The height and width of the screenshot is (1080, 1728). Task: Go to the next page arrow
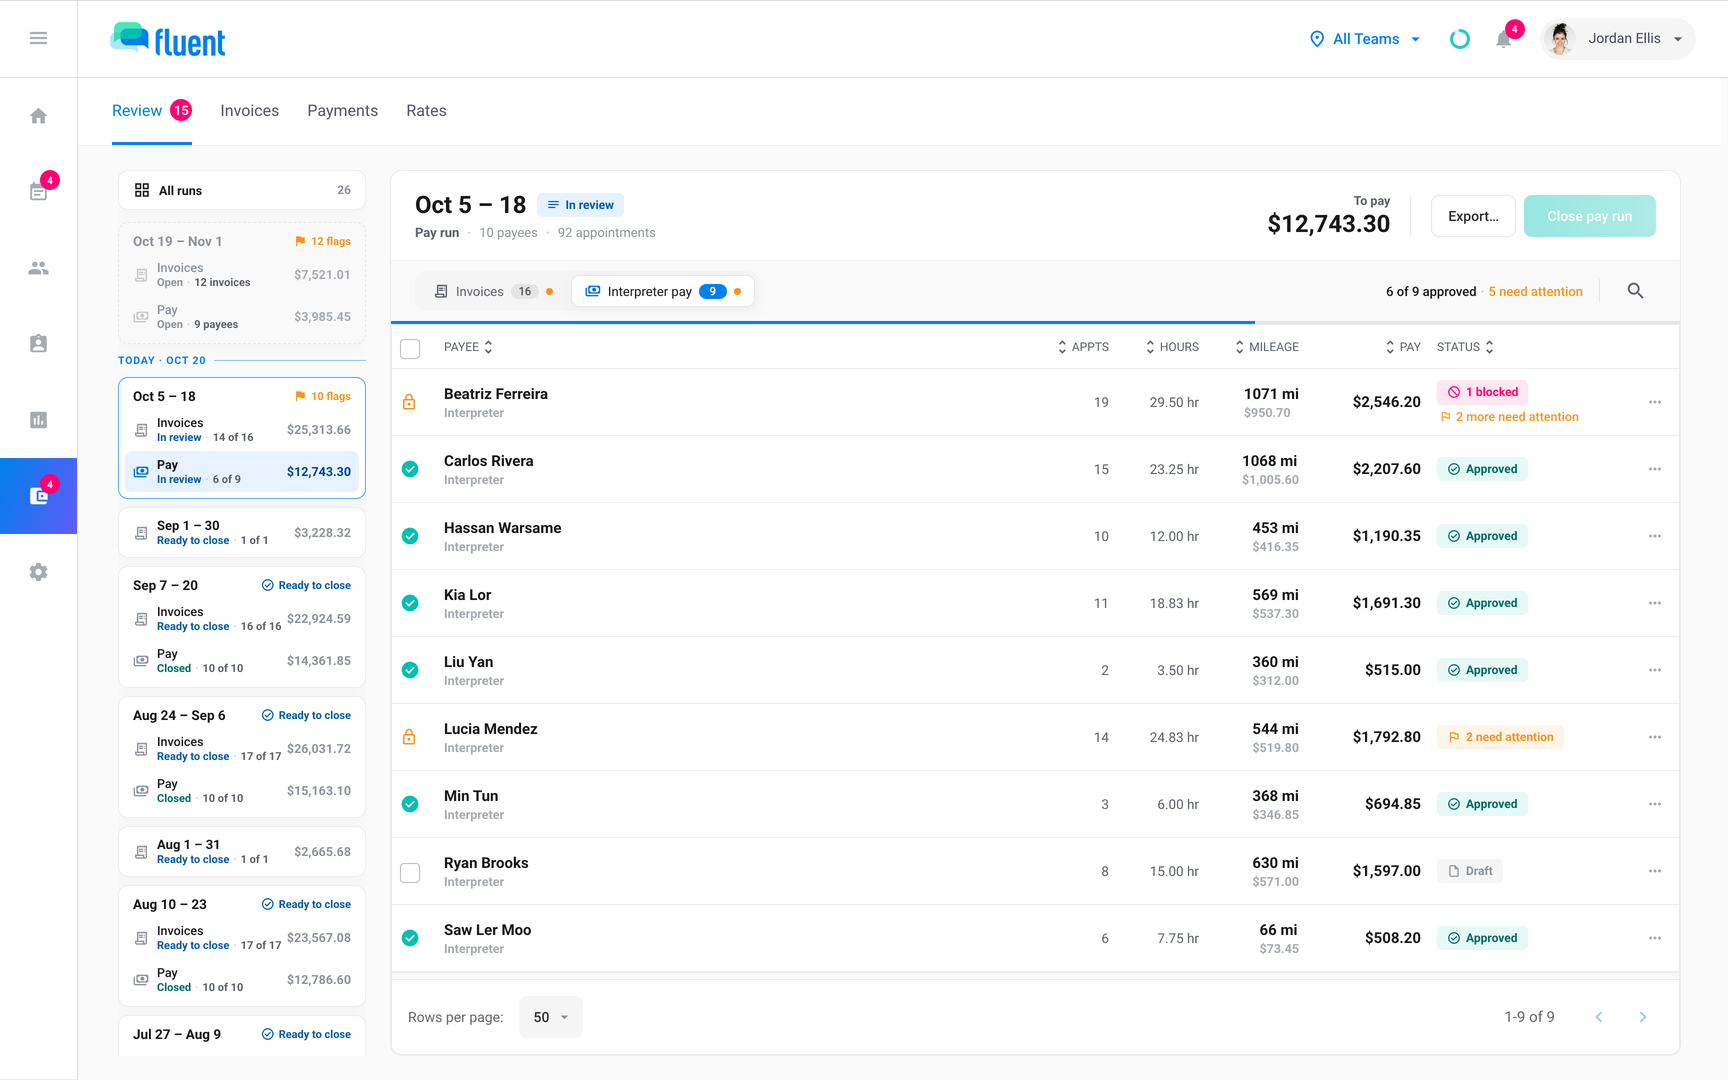(1642, 1017)
